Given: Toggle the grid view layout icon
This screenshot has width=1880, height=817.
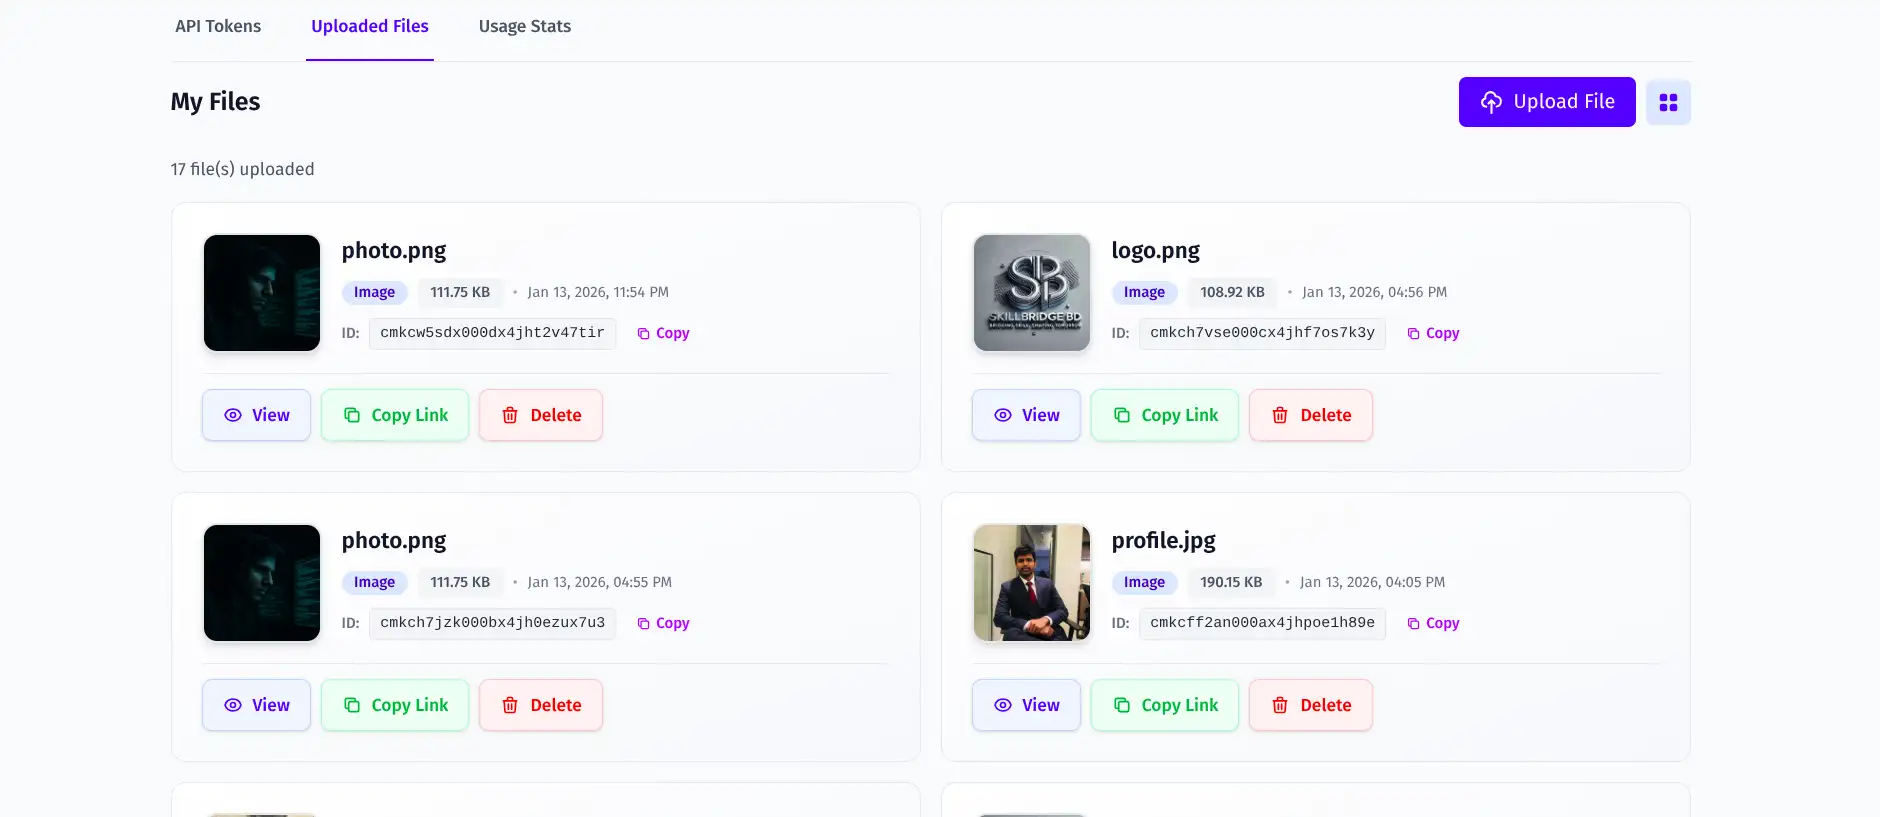Looking at the screenshot, I should [1668, 102].
